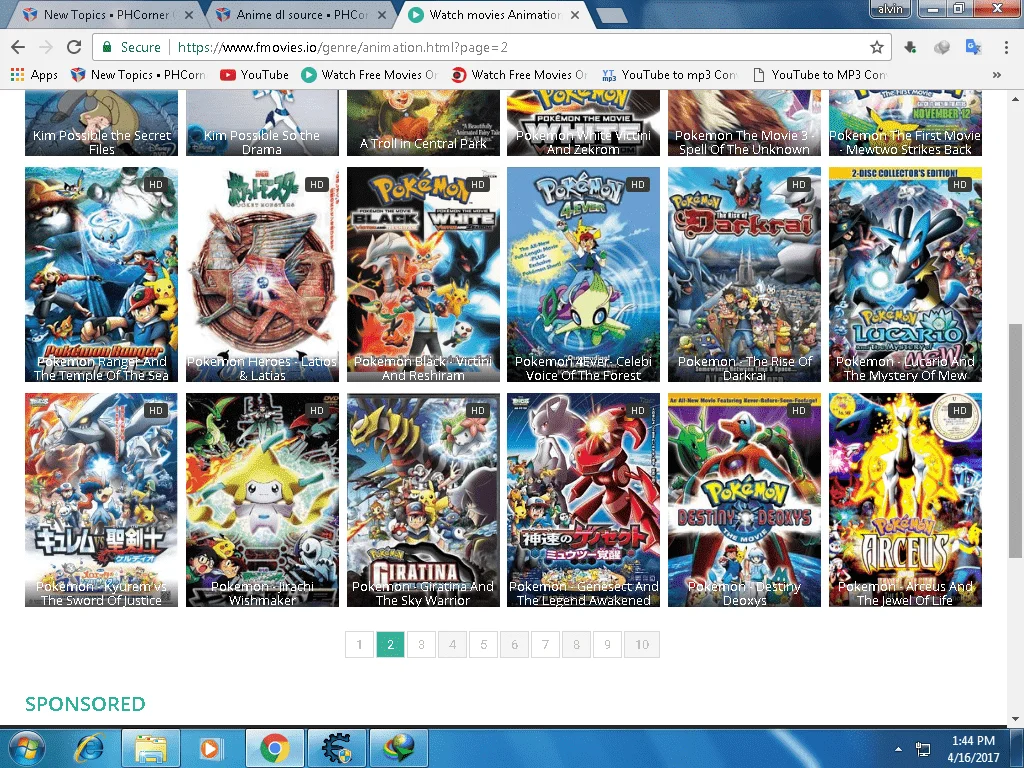Open the Windows Start button
1024x768 pixels.
point(25,748)
